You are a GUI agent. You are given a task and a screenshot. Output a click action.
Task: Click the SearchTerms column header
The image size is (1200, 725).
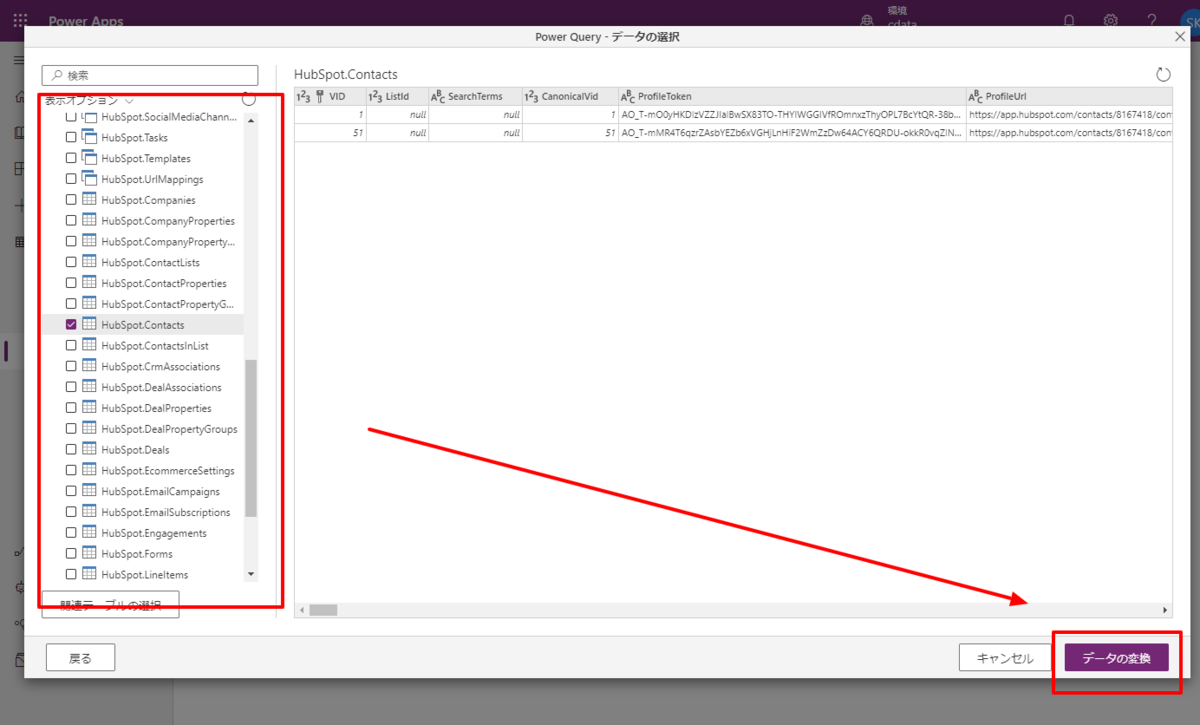(x=474, y=97)
